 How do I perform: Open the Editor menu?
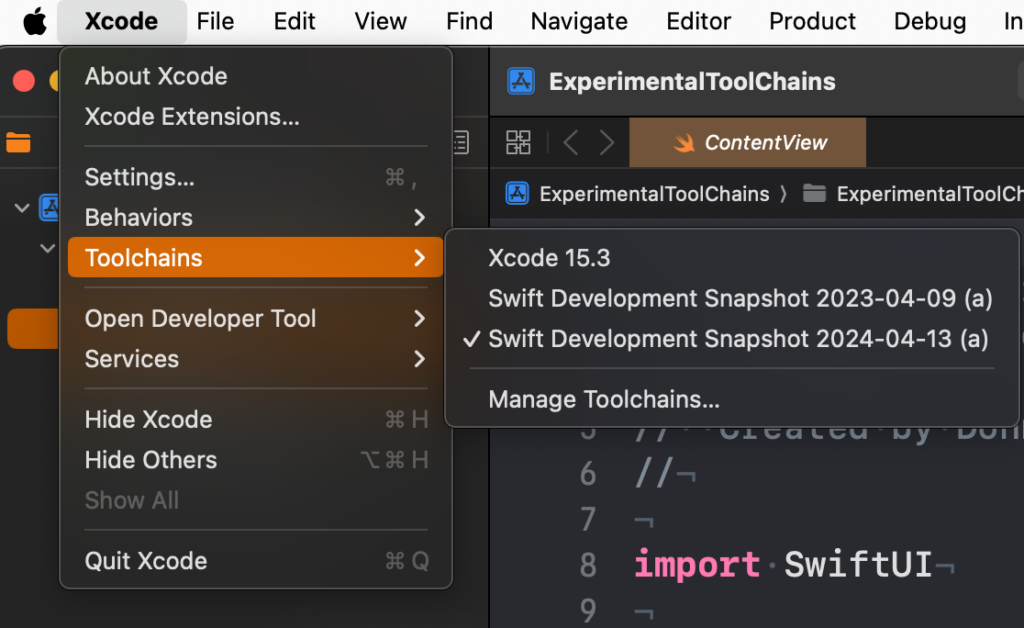coord(698,22)
